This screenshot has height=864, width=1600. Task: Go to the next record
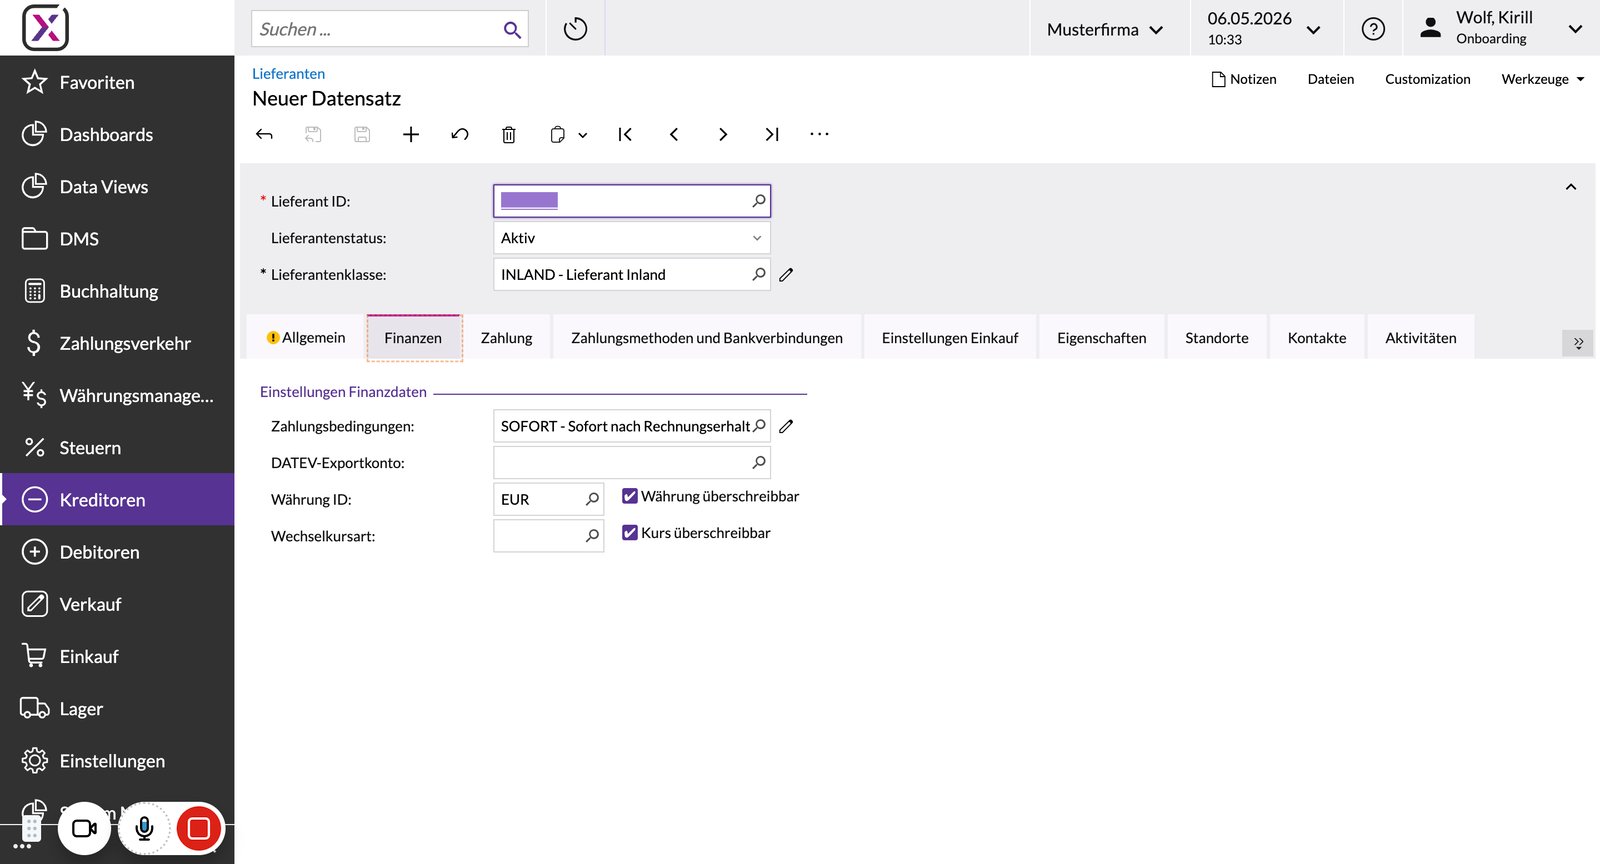(x=723, y=134)
